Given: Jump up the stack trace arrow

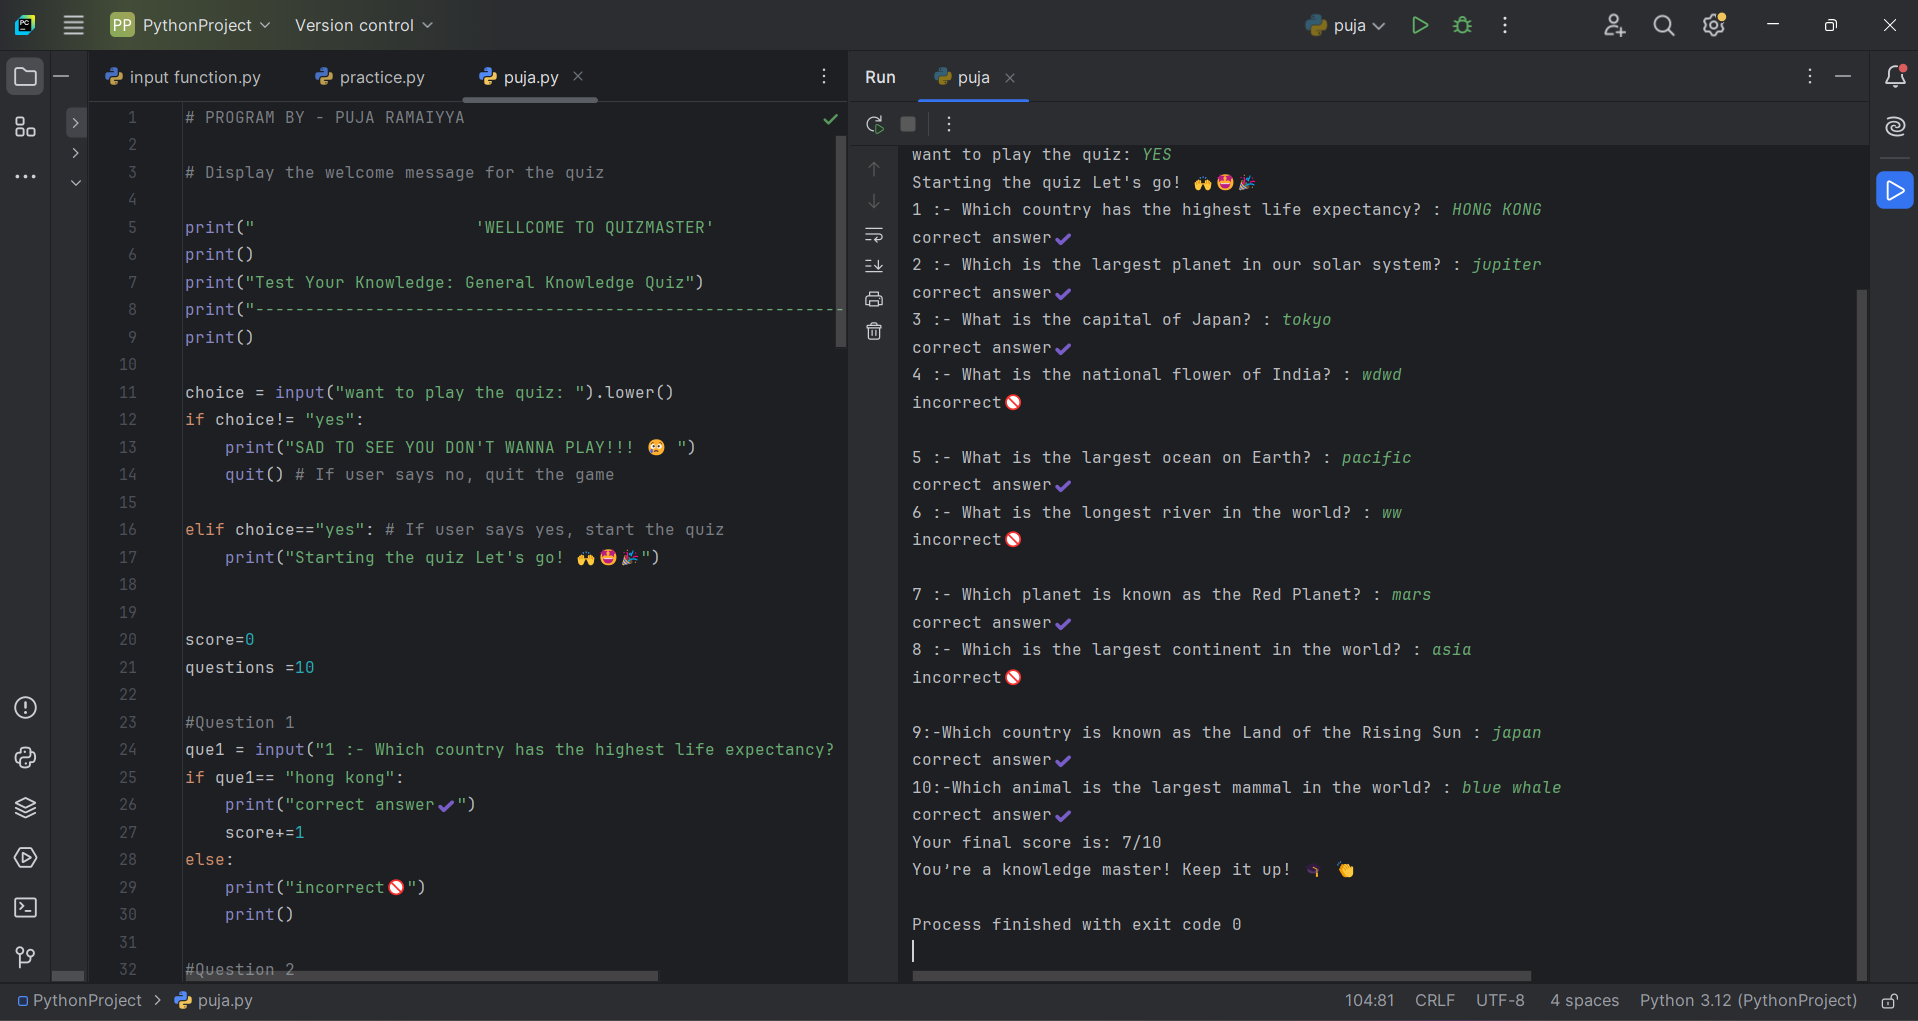Looking at the screenshot, I should click(x=874, y=169).
